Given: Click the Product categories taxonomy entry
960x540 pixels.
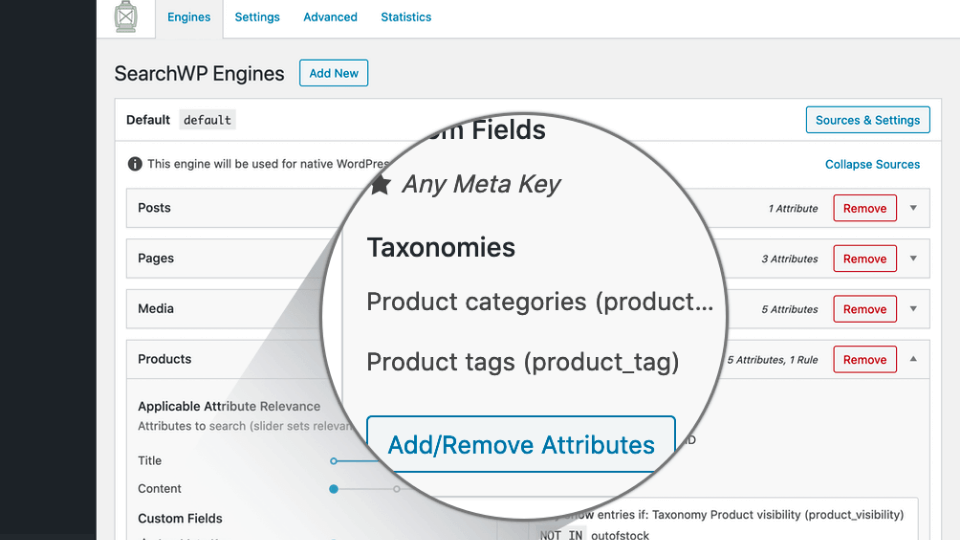Looking at the screenshot, I should pyautogui.click(x=540, y=302).
